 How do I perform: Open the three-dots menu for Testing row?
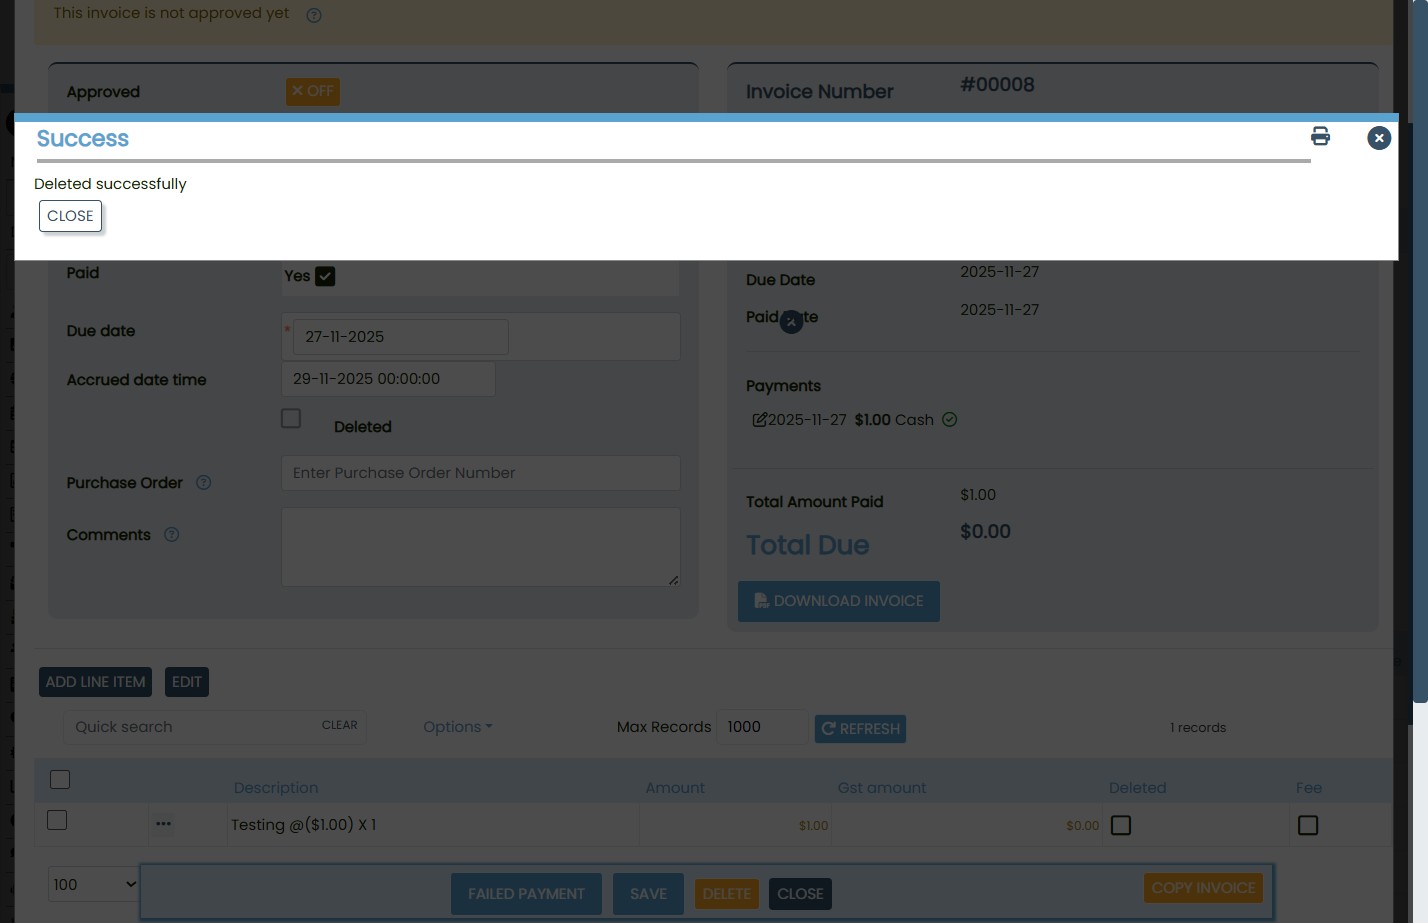click(163, 824)
